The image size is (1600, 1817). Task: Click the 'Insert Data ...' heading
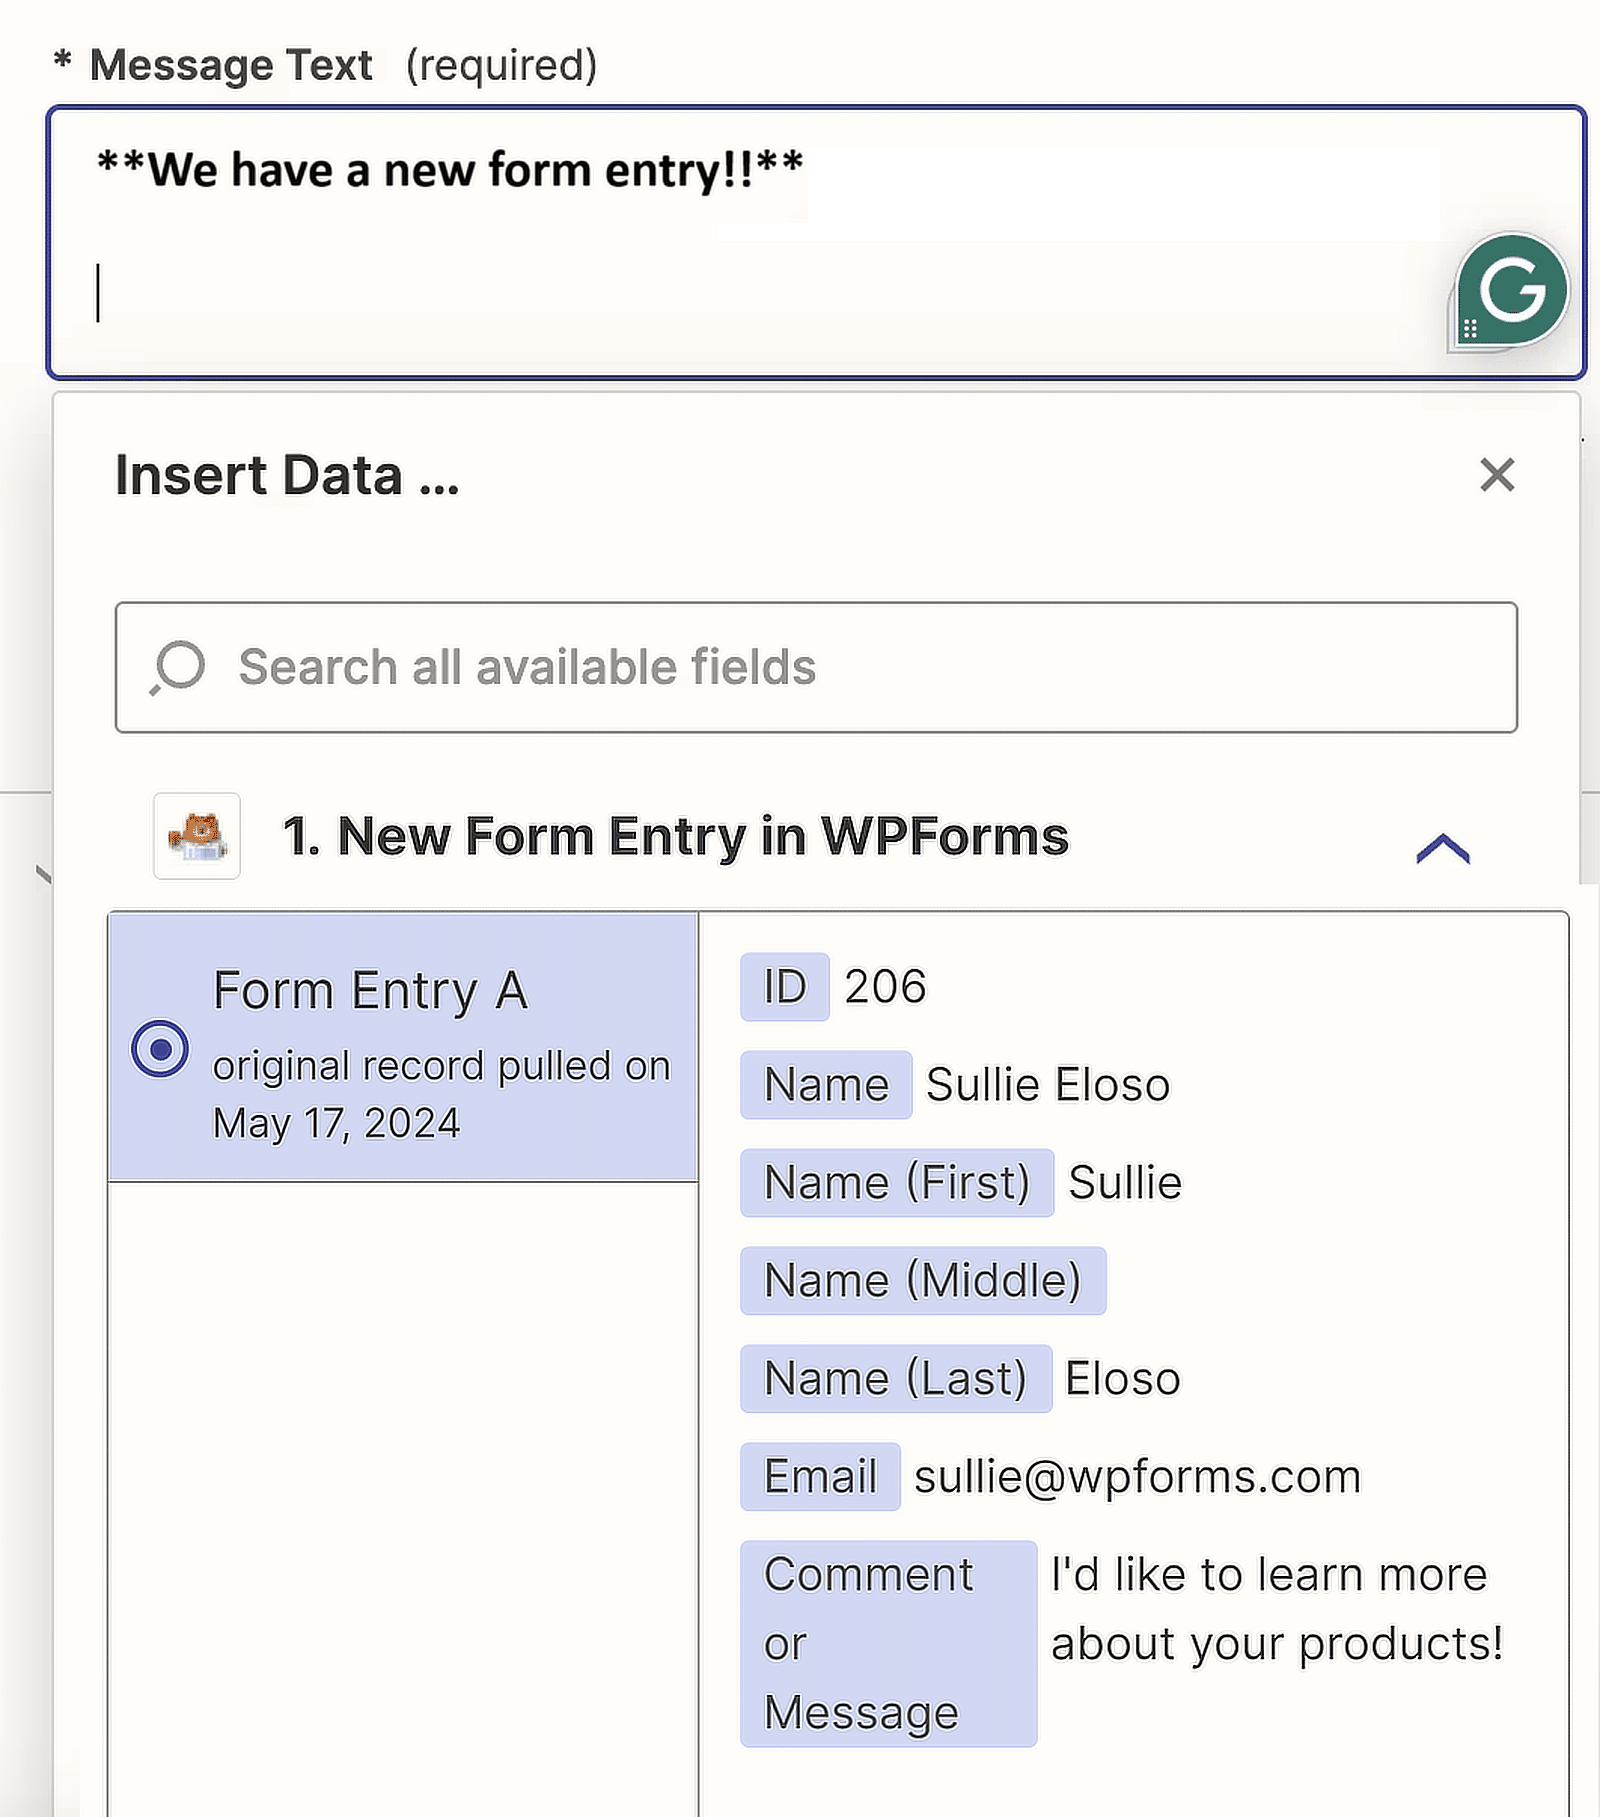coord(287,475)
